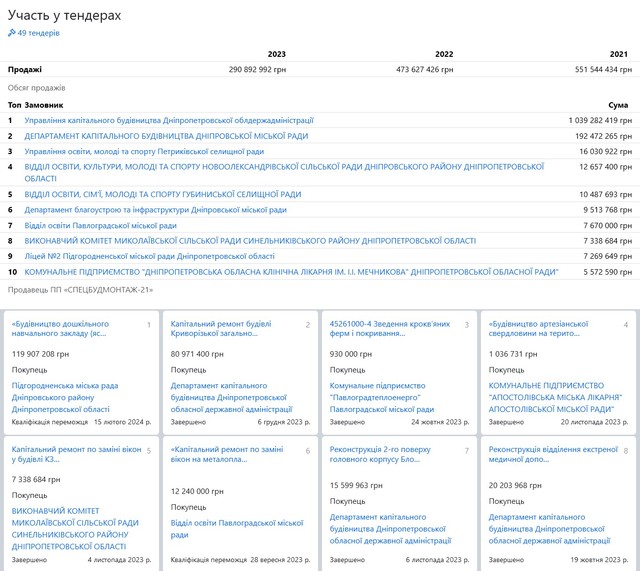Screen dimensions: 640x571
Task: Open the 49 тендерів link
Action: point(38,33)
